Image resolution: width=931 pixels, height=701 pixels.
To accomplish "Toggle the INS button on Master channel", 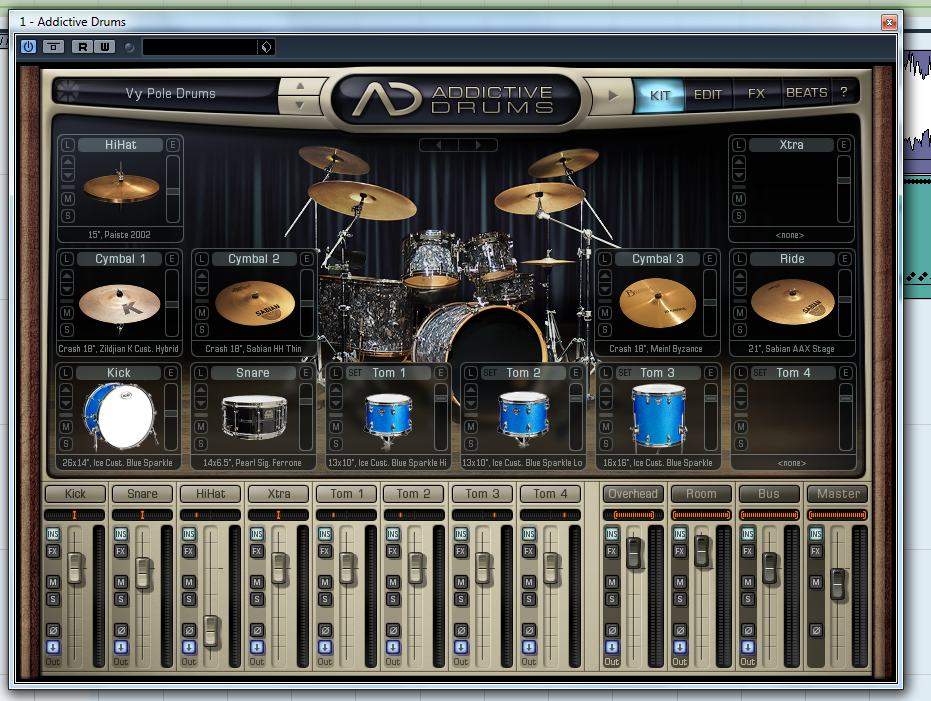I will coord(816,534).
